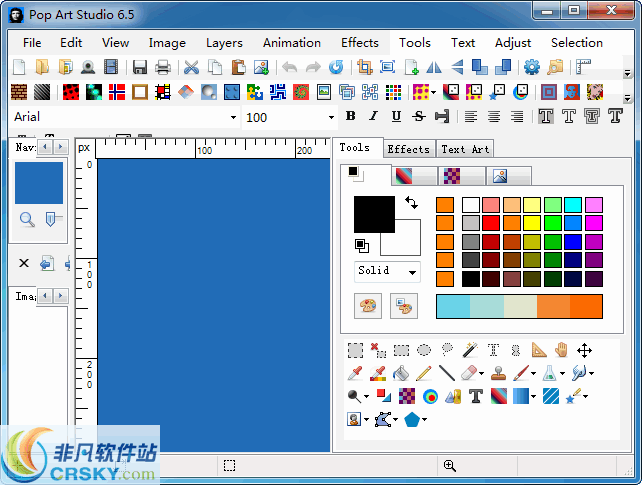
Task: Click the zoom-in icon in status bar
Action: [450, 465]
